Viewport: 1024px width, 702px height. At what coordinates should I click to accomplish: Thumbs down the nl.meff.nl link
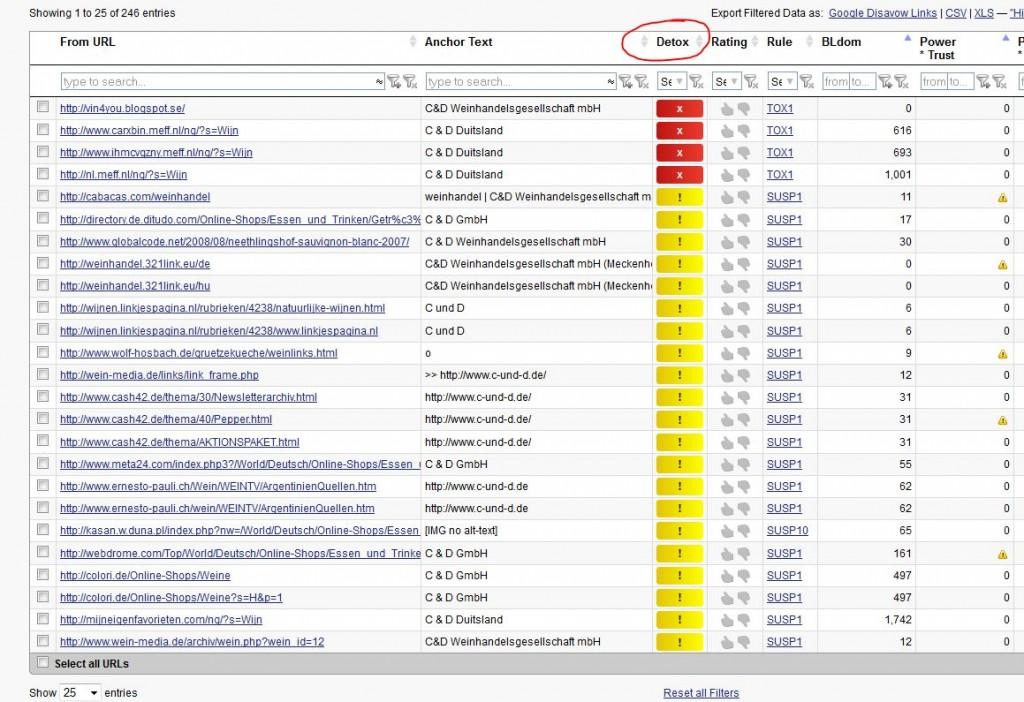tap(743, 175)
